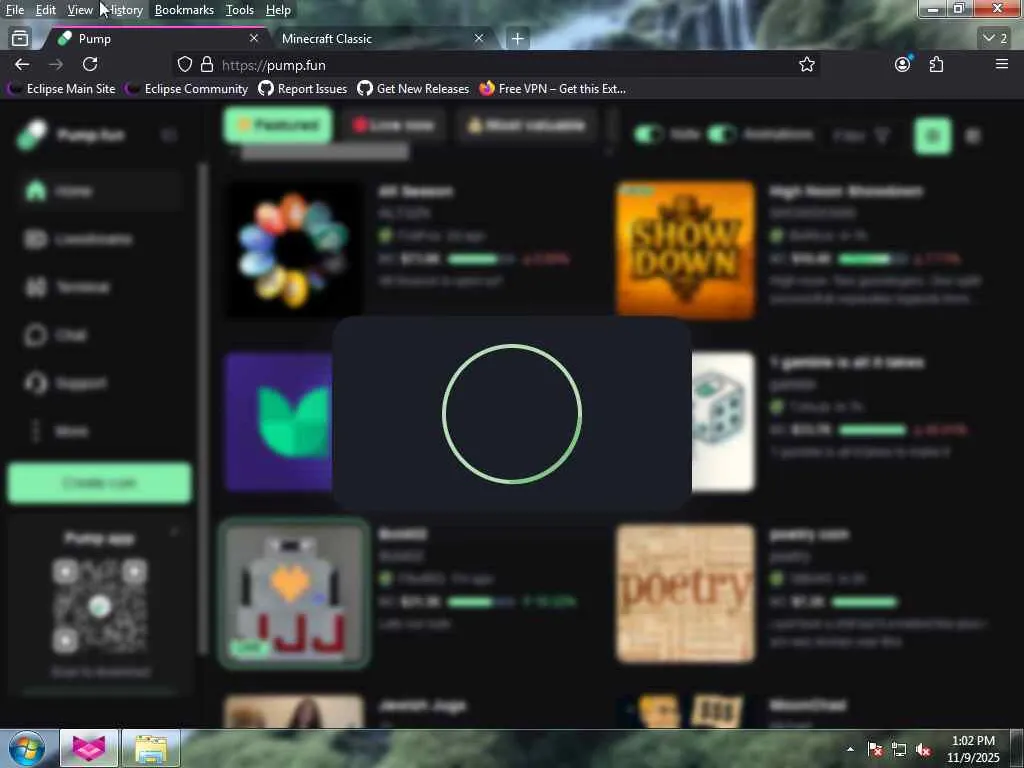
Task: Go back to the previous page
Action: click(x=22, y=64)
